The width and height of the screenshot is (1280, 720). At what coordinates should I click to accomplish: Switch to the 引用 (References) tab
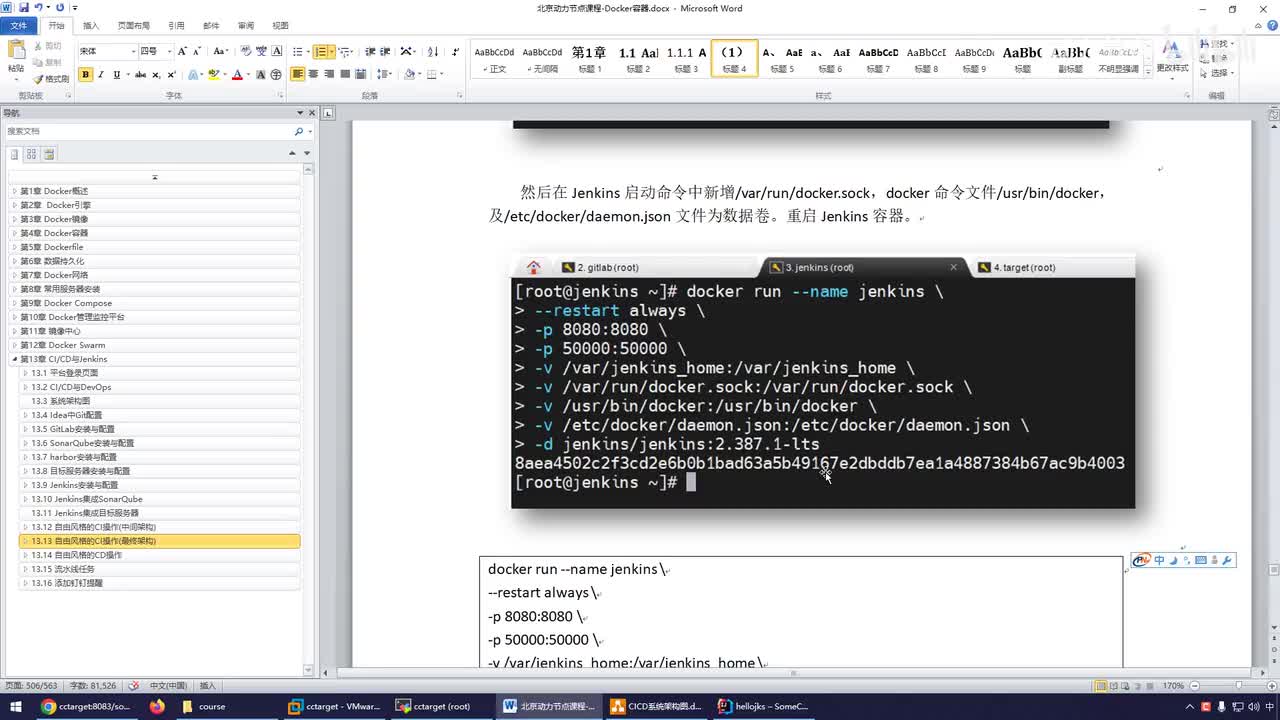tap(176, 26)
